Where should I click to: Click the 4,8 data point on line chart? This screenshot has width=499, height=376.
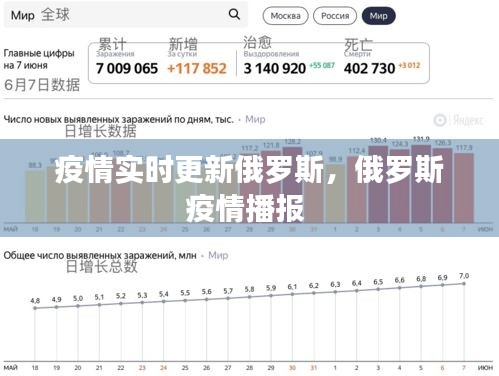[x=35, y=308]
